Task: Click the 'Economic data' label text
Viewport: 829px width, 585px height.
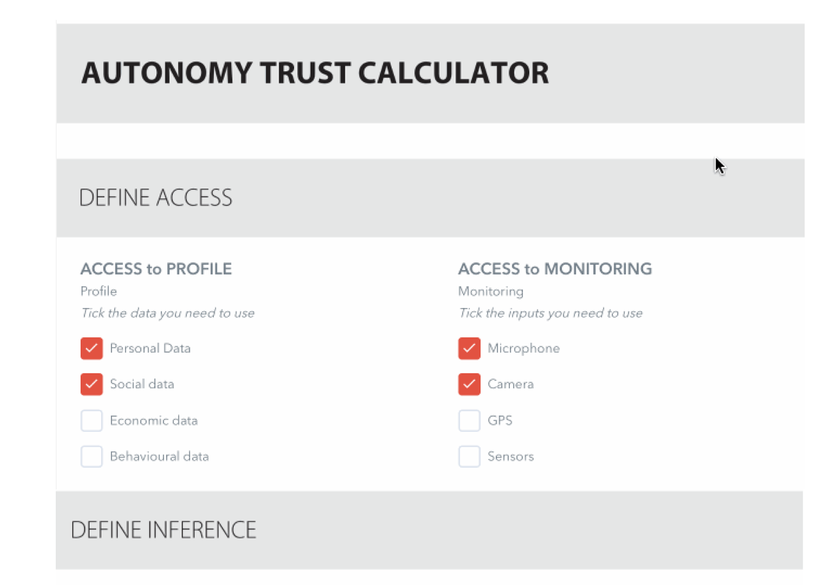Action: pos(153,420)
